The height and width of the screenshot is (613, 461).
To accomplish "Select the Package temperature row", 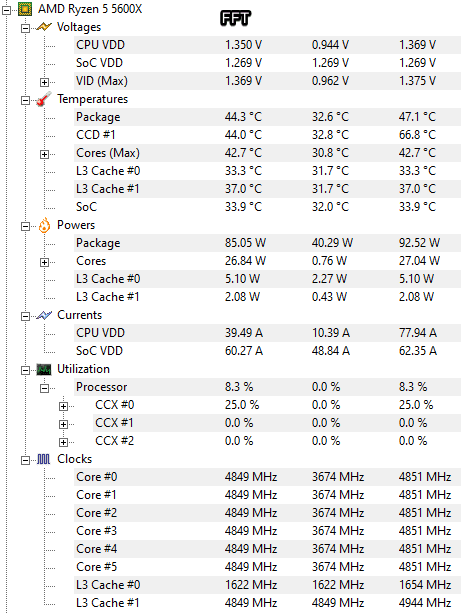I will coord(267,117).
